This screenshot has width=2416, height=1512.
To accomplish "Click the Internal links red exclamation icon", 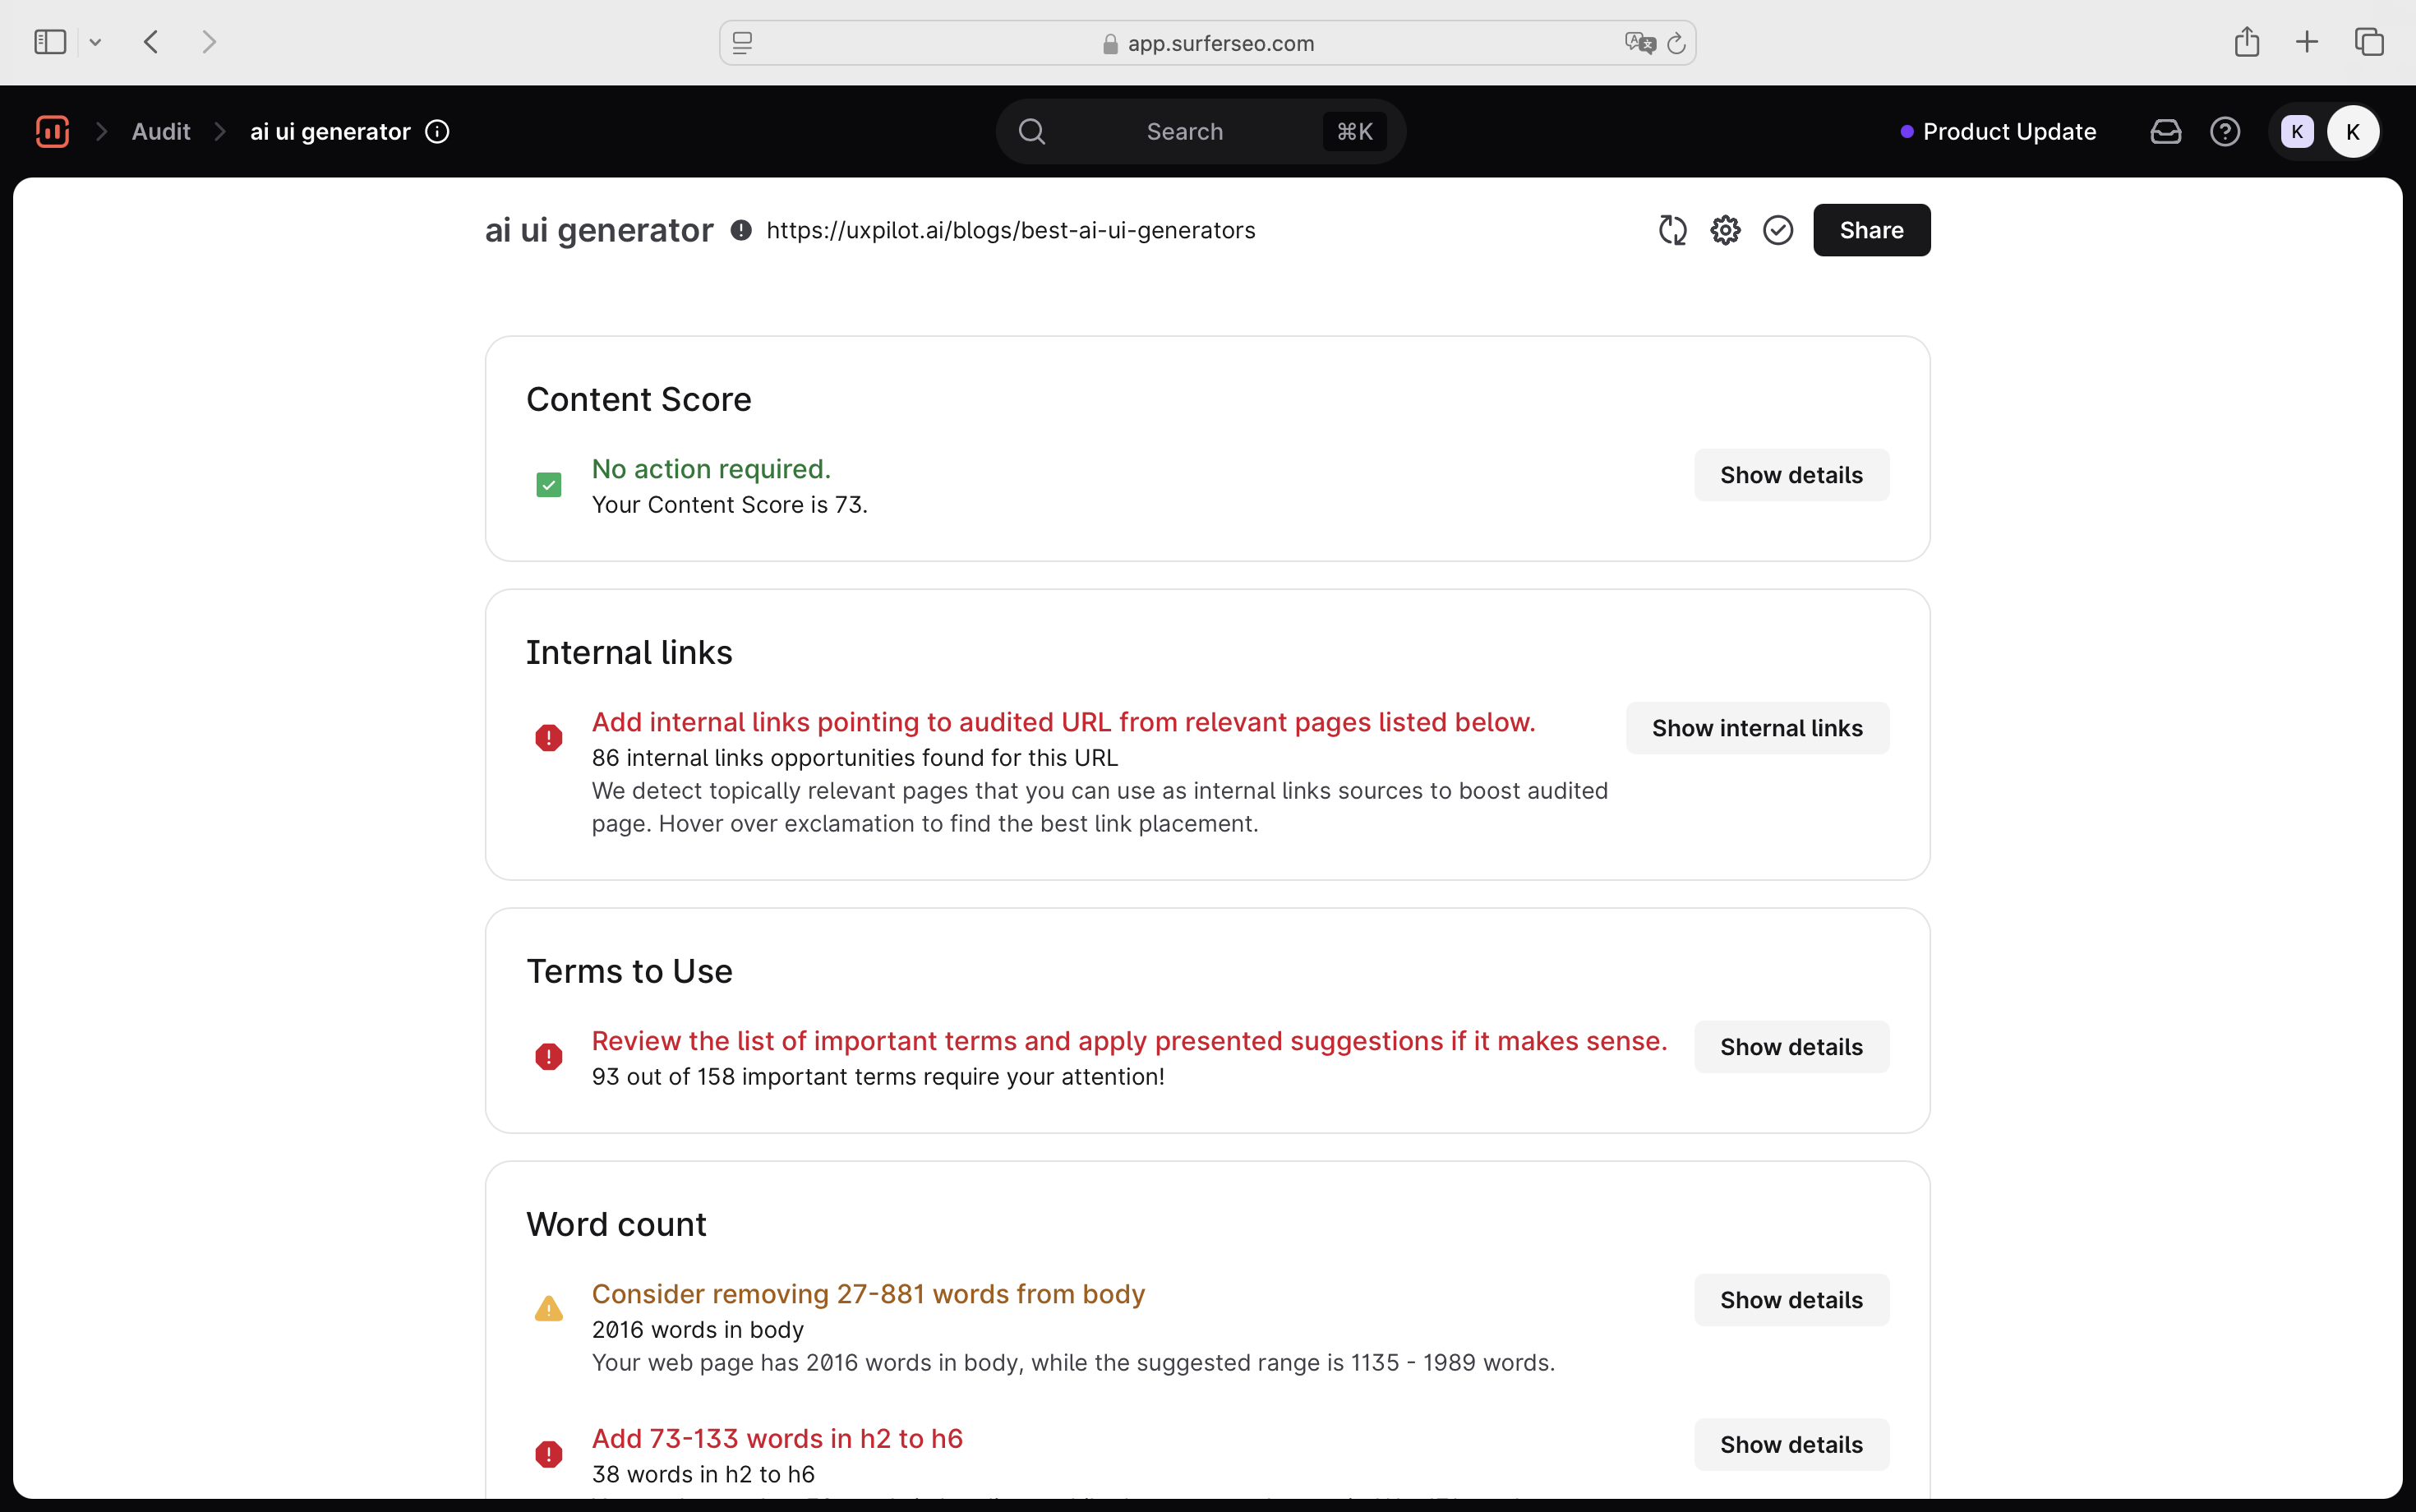I will click(x=548, y=738).
